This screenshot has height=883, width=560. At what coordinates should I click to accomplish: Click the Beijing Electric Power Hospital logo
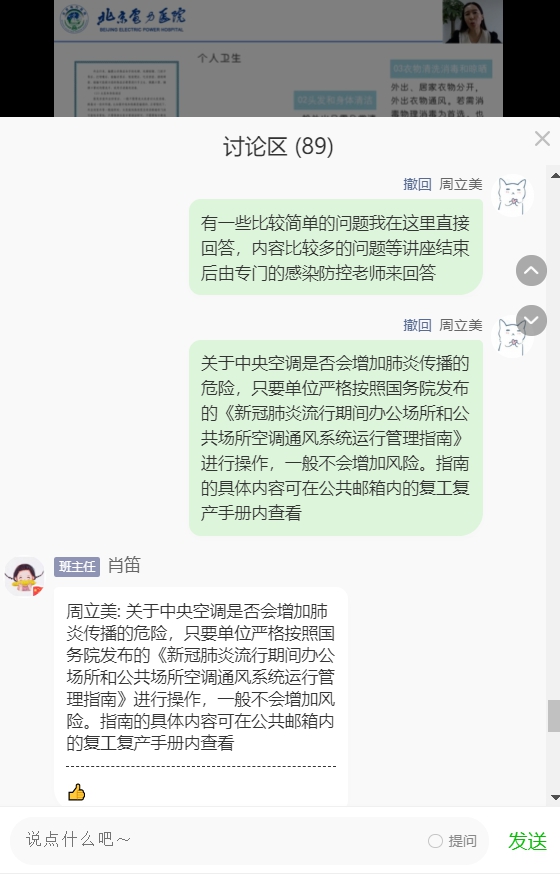coord(123,19)
